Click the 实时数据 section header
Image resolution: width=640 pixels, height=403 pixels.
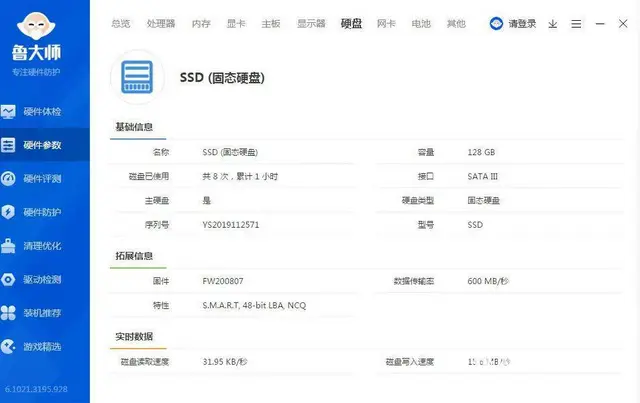[x=134, y=336]
